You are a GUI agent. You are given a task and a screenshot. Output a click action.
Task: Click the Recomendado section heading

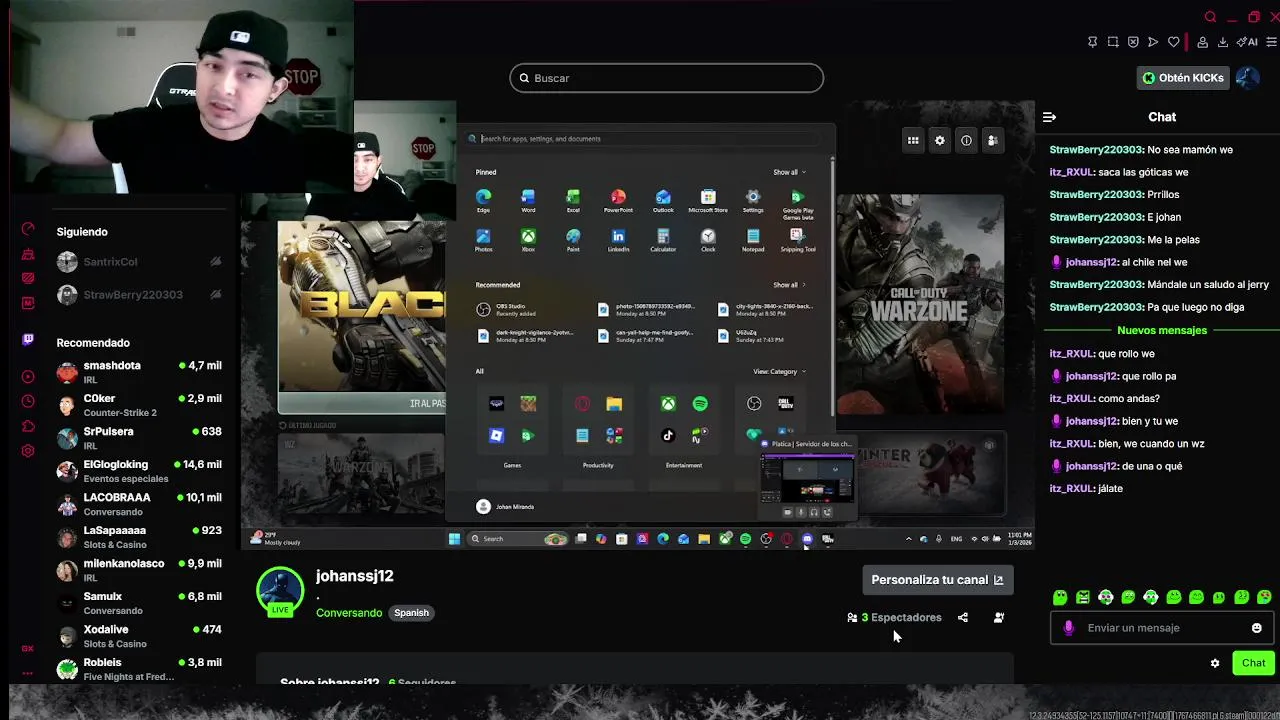(x=93, y=343)
